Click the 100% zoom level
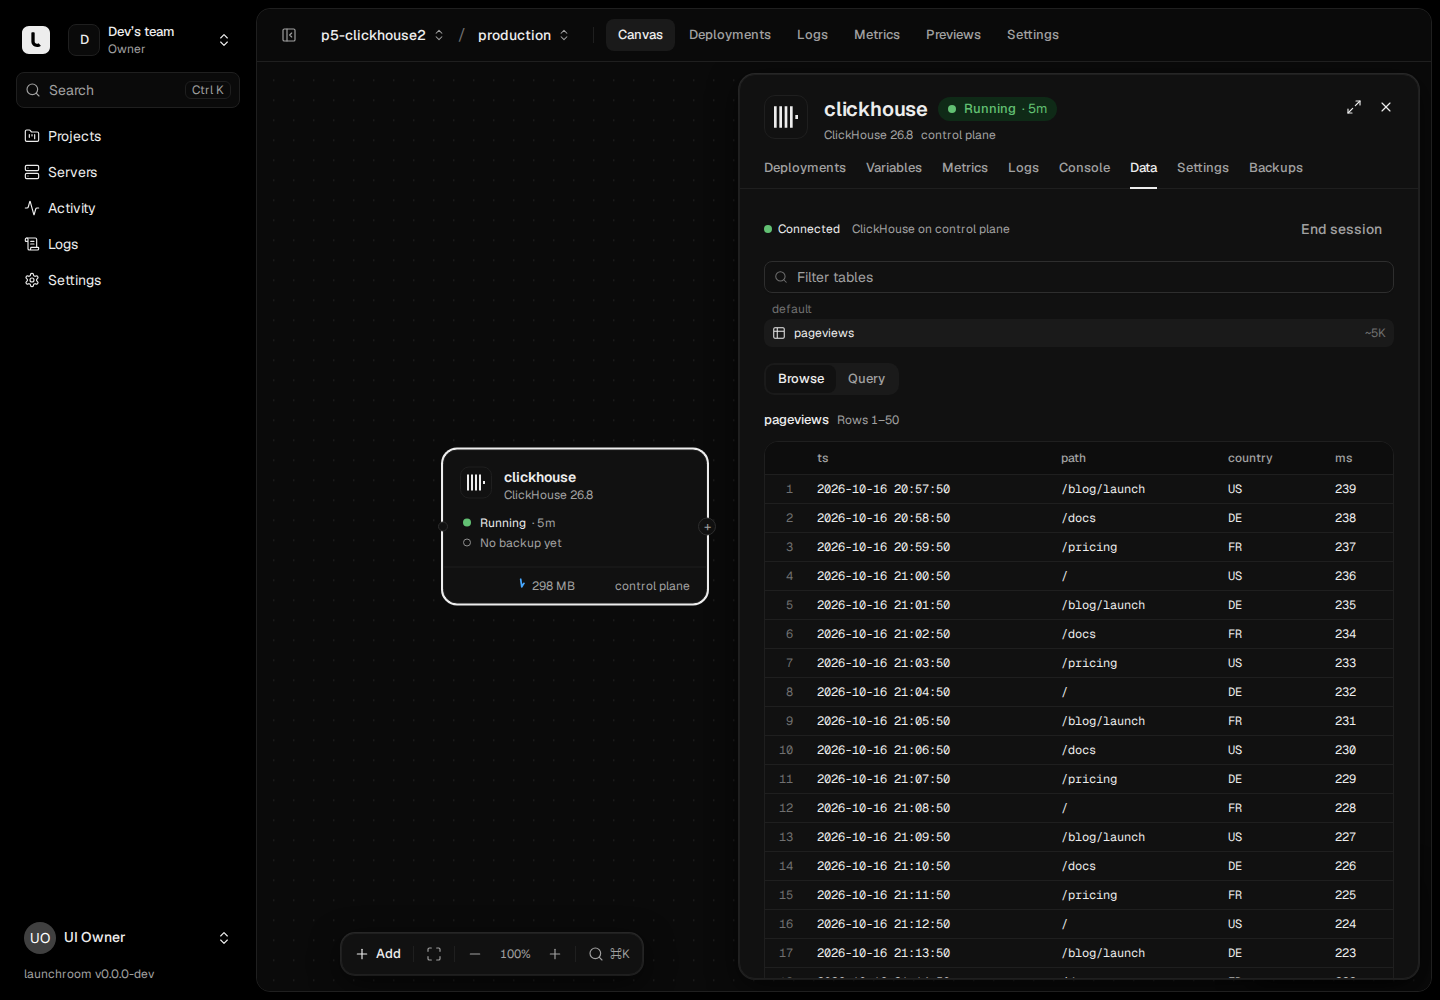The image size is (1440, 1000). point(515,954)
